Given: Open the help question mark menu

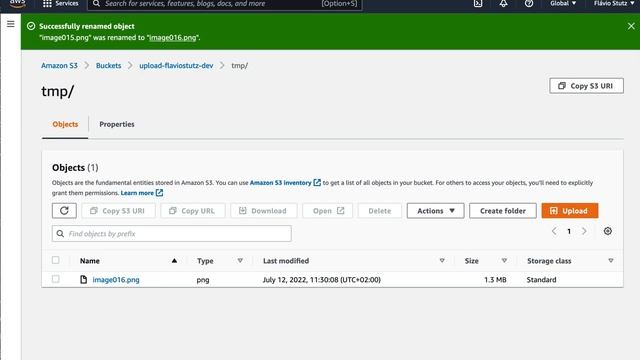Looking at the screenshot, I should [529, 3].
